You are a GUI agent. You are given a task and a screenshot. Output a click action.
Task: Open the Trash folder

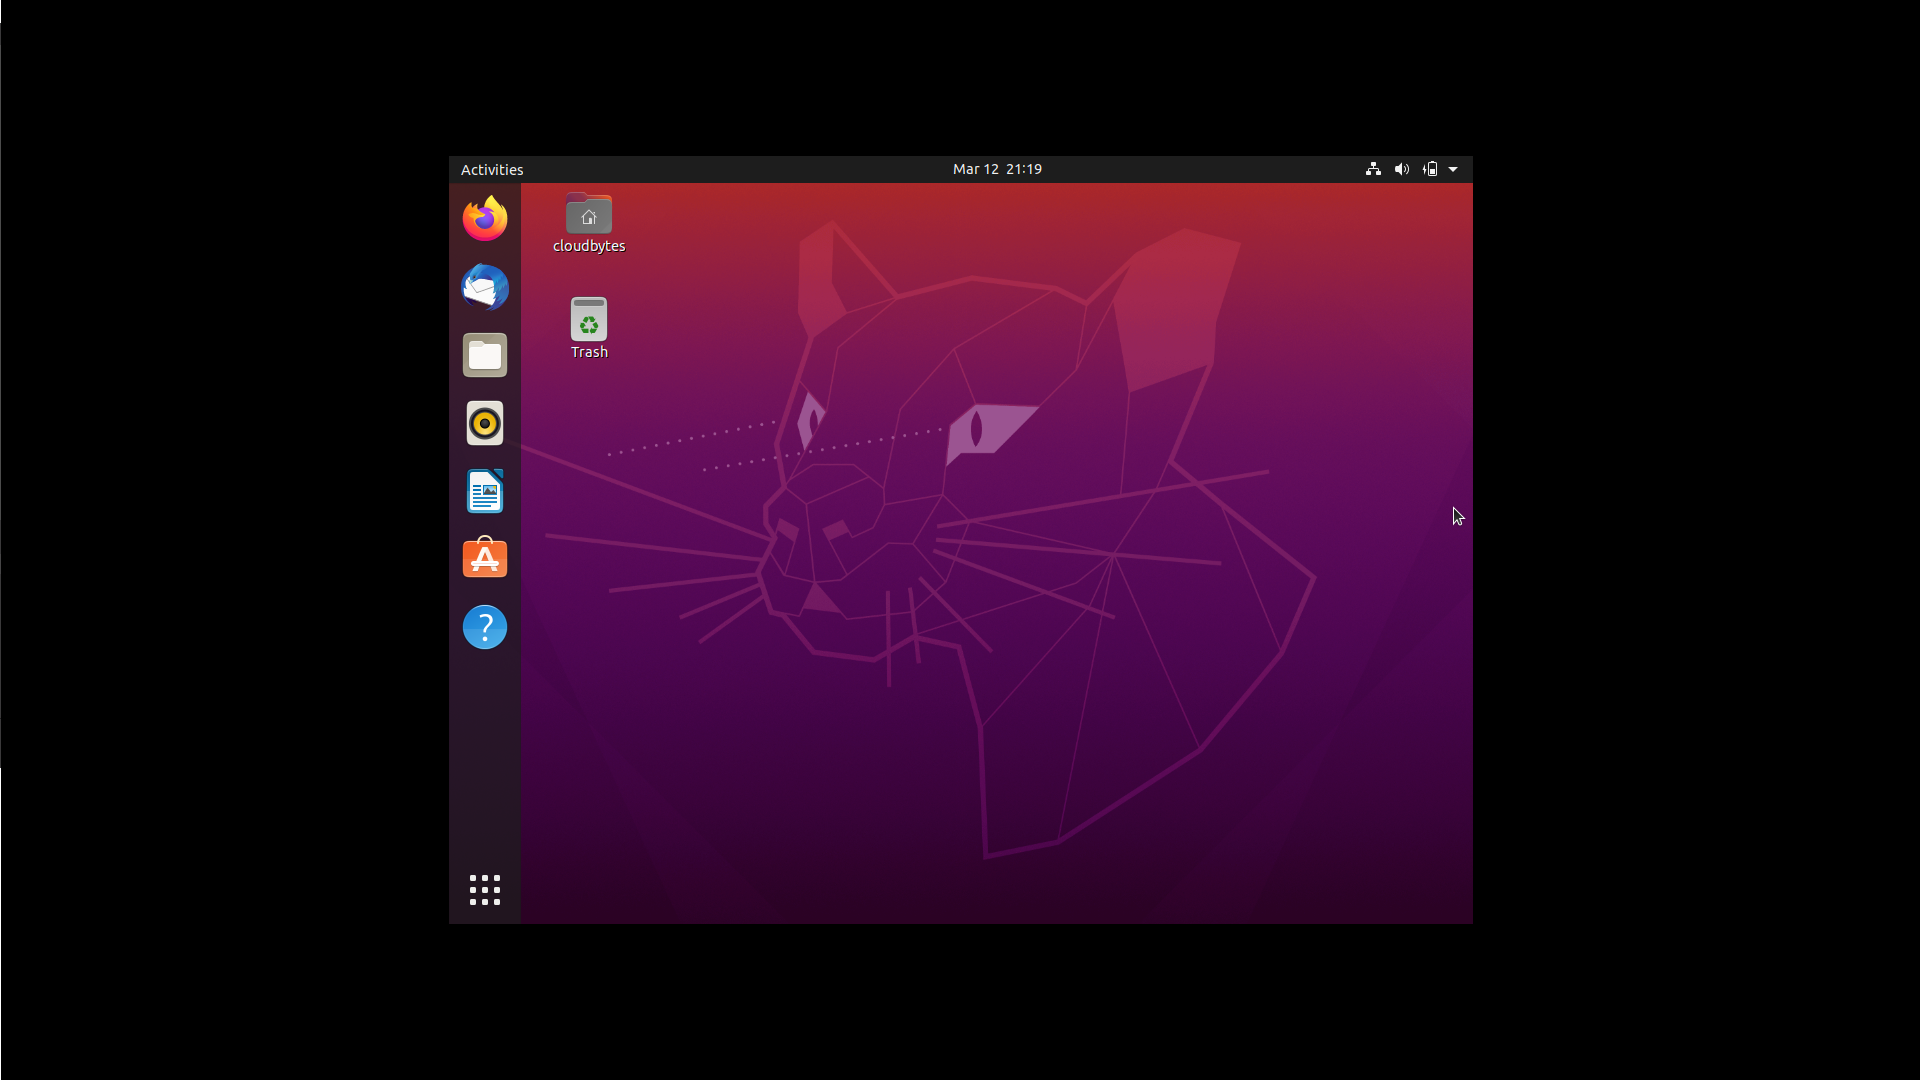(589, 328)
